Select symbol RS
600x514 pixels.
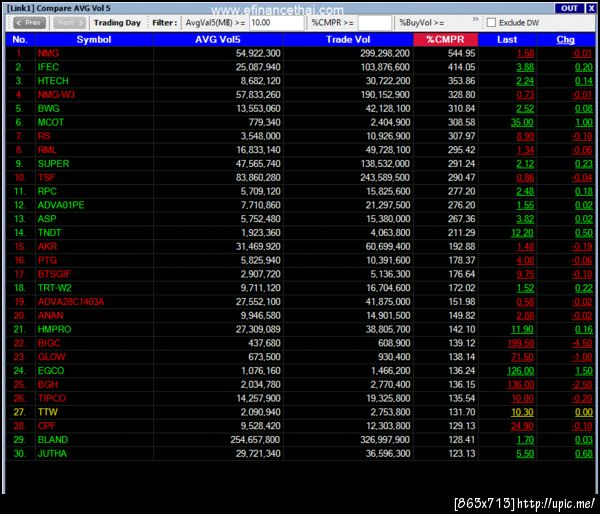click(44, 136)
